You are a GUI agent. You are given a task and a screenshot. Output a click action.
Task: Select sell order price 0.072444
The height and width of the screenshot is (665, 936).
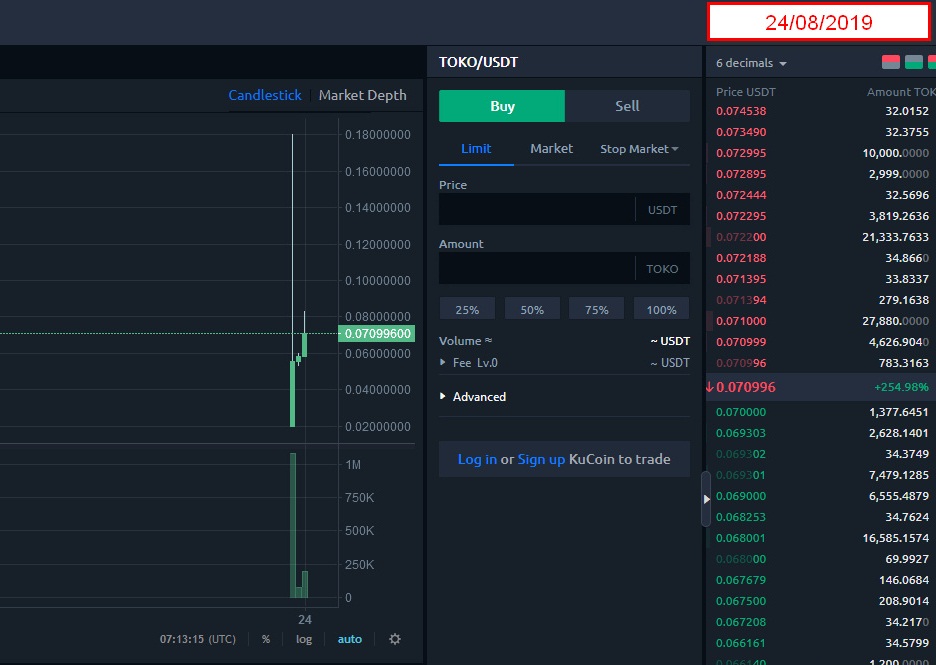[x=741, y=195]
